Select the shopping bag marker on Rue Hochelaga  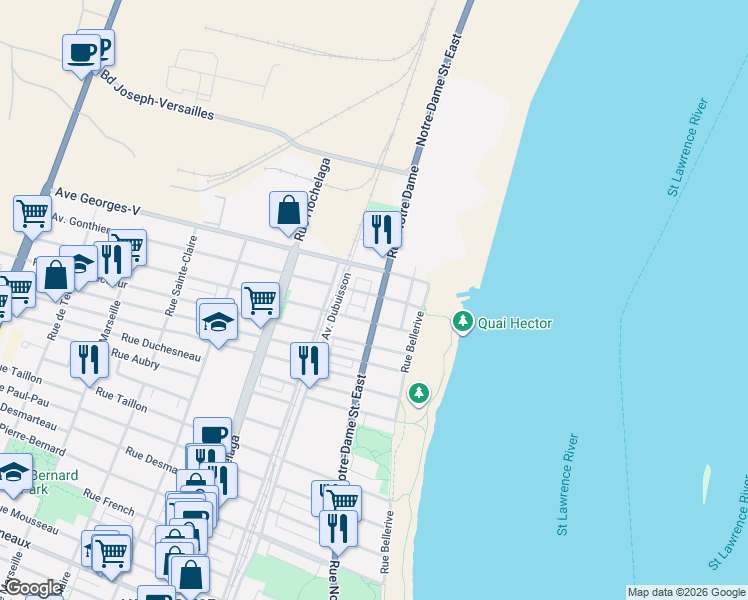(x=288, y=213)
